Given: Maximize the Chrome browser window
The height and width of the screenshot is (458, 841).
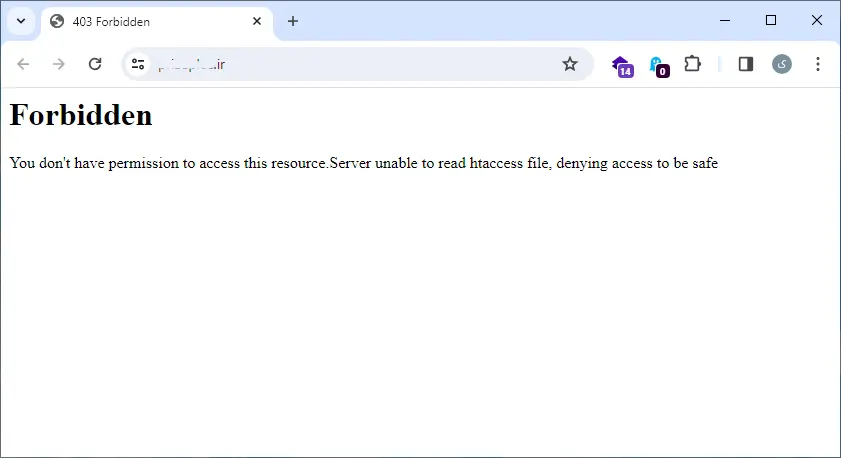Looking at the screenshot, I should coord(771,20).
